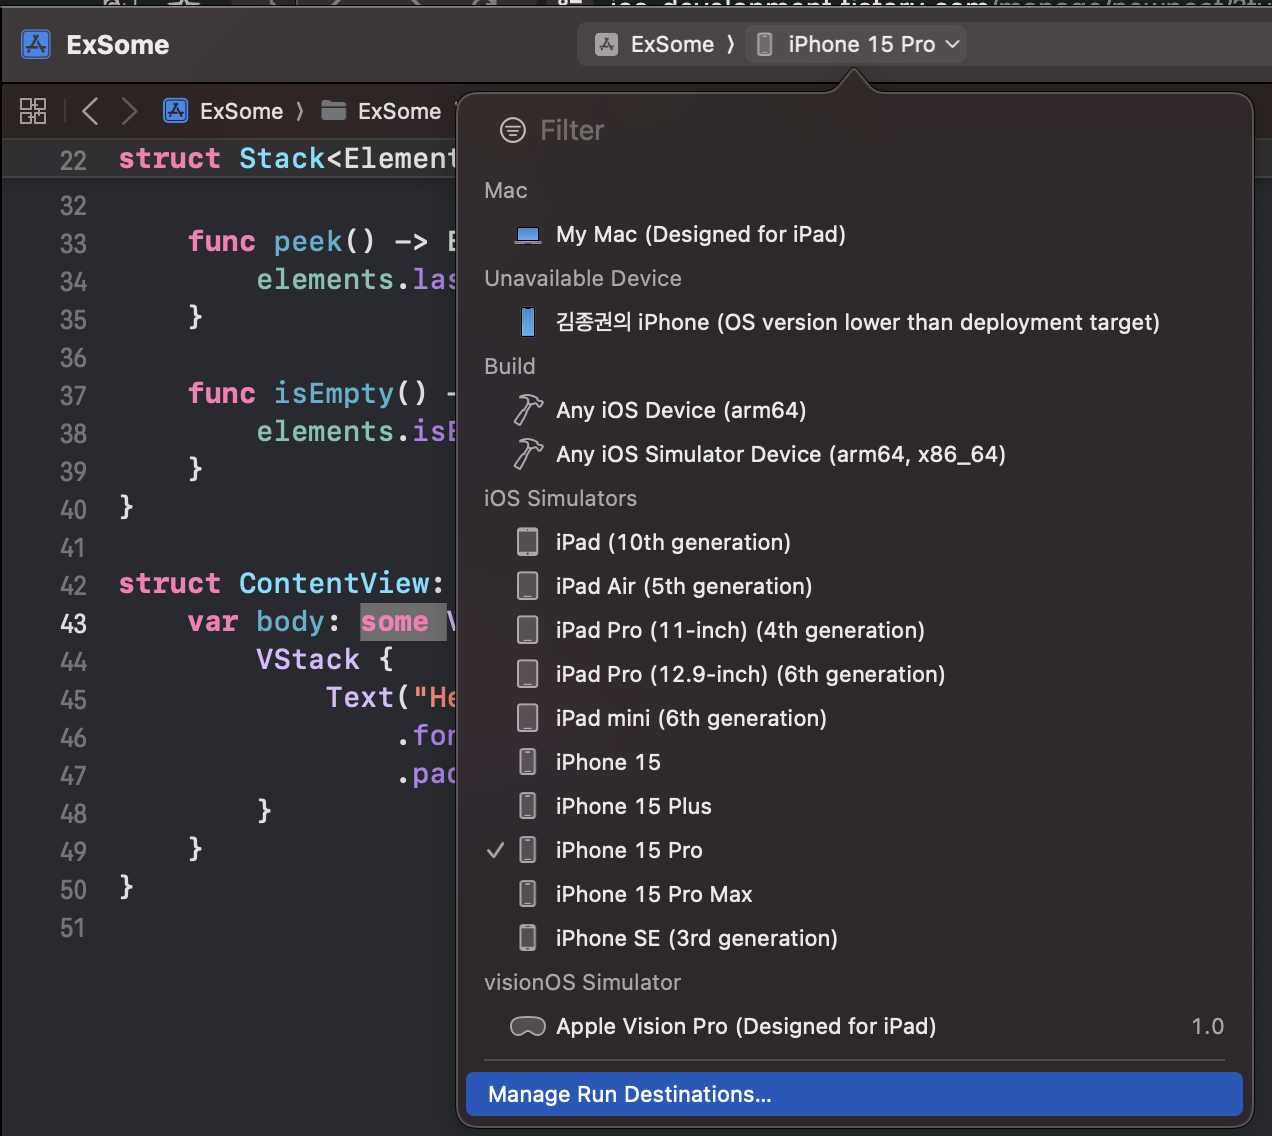Click the filter icon in destination popup
The height and width of the screenshot is (1136, 1272).
tap(513, 130)
